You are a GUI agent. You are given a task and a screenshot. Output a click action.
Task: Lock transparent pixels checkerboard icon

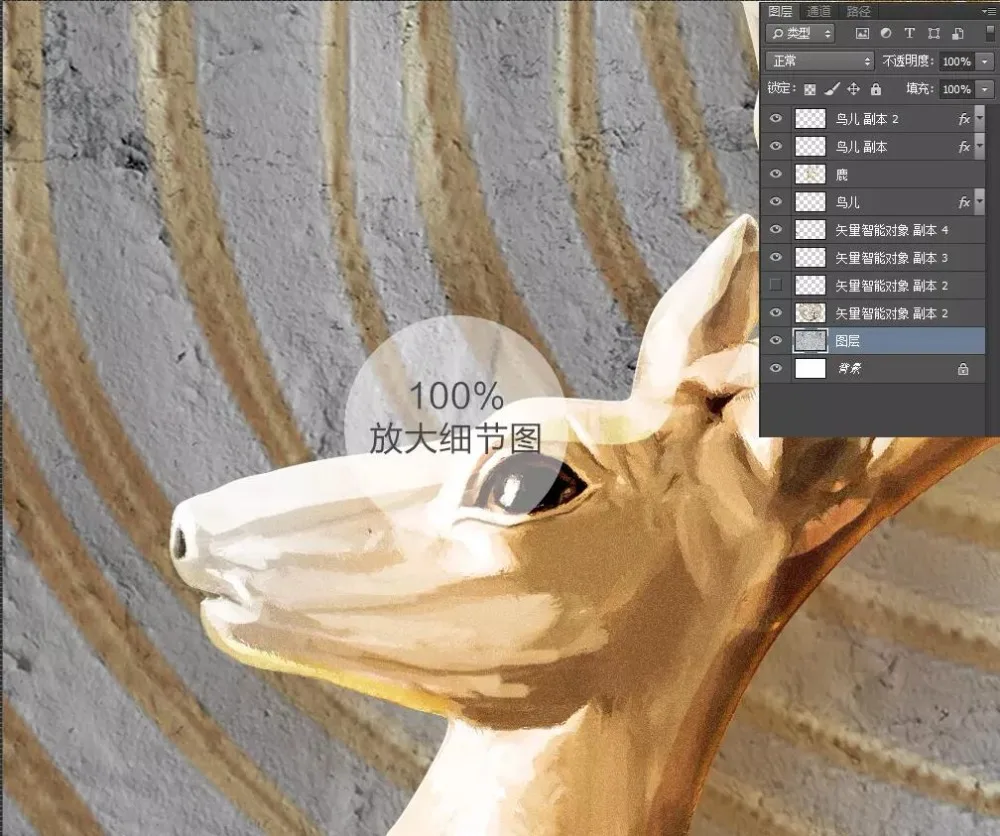pyautogui.click(x=809, y=89)
